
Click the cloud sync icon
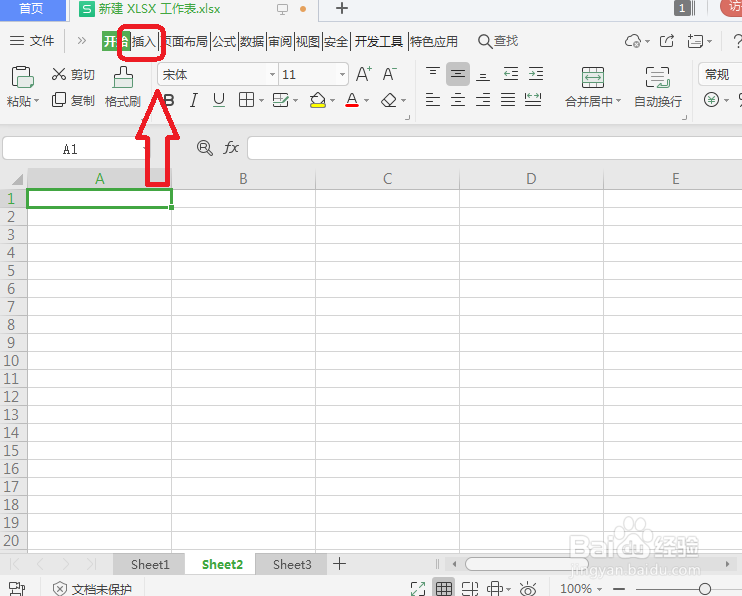[x=633, y=41]
